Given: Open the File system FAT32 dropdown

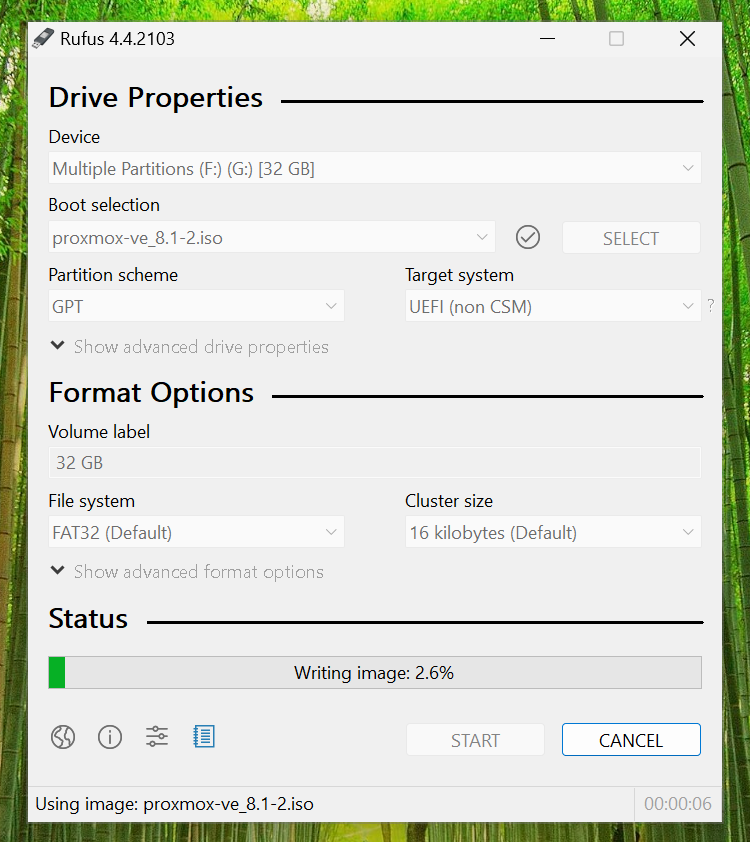Looking at the screenshot, I should tap(196, 532).
